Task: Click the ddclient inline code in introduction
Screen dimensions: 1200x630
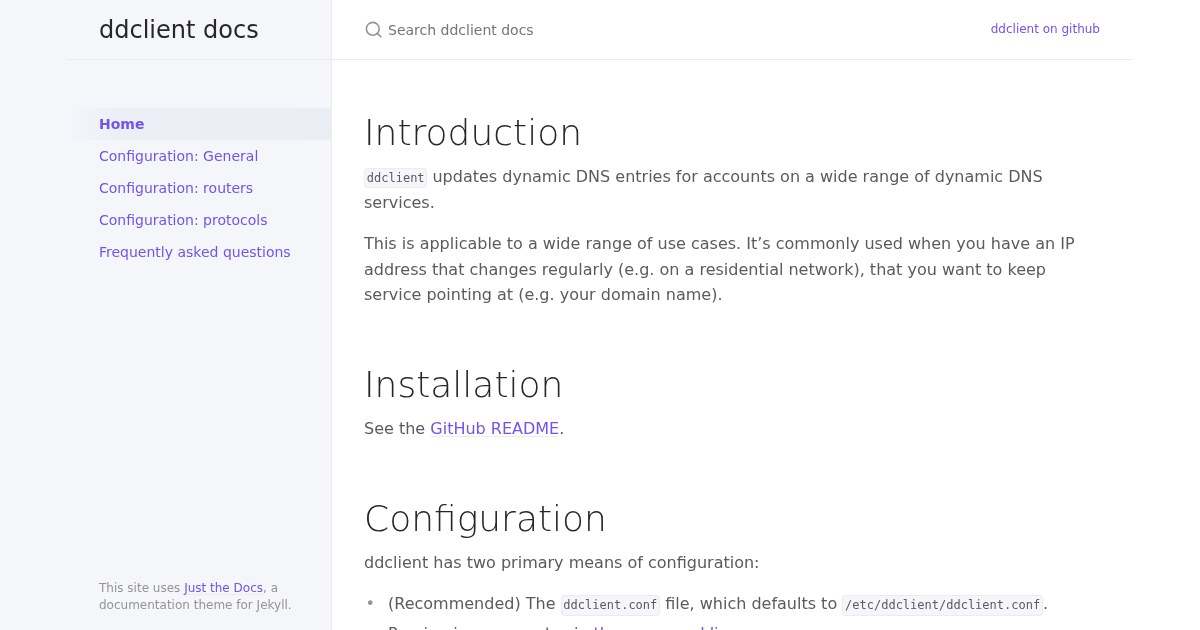Action: (395, 178)
